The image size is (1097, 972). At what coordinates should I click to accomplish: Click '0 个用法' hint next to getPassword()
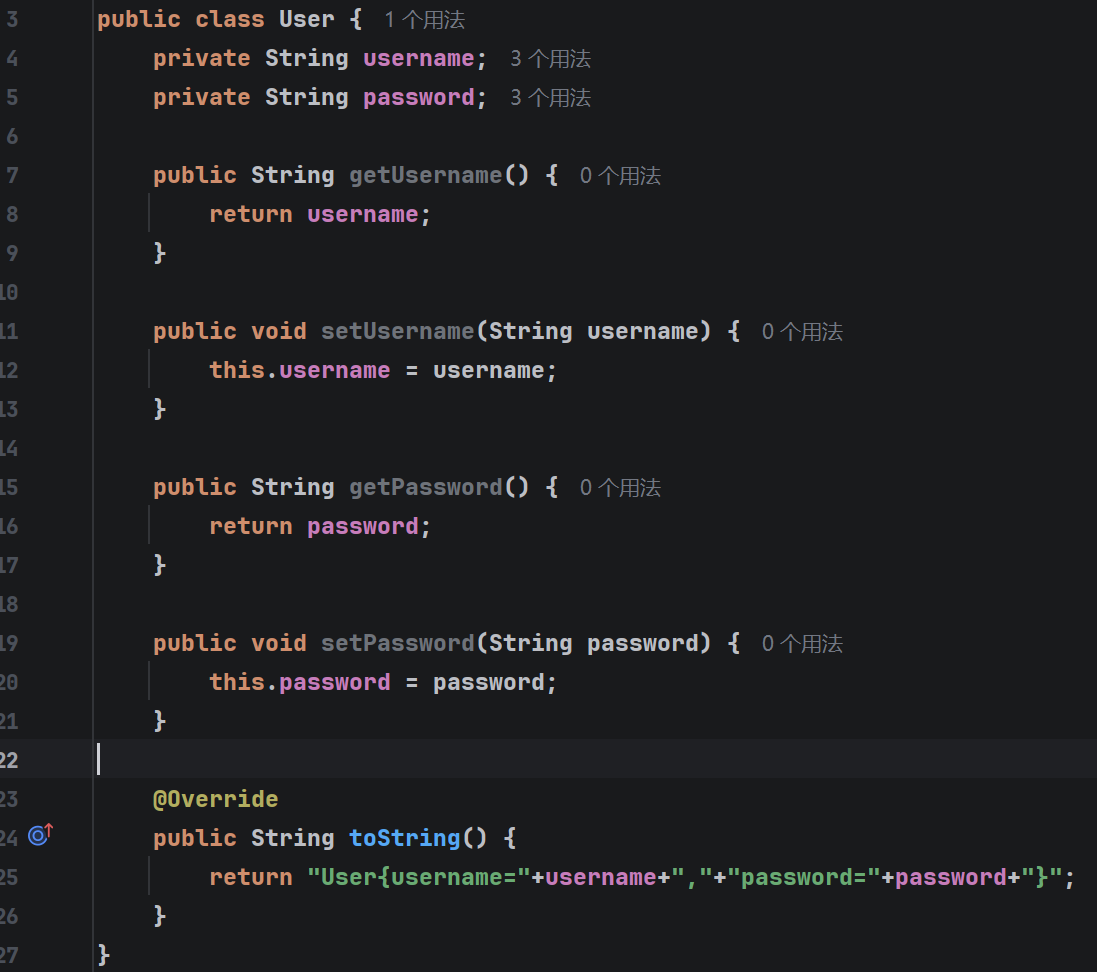[620, 488]
